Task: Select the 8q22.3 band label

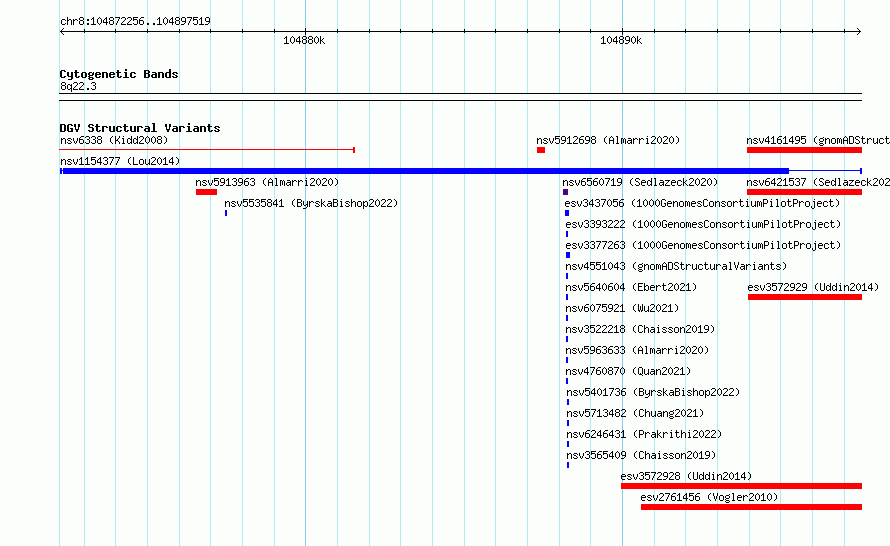Action: tap(78, 86)
